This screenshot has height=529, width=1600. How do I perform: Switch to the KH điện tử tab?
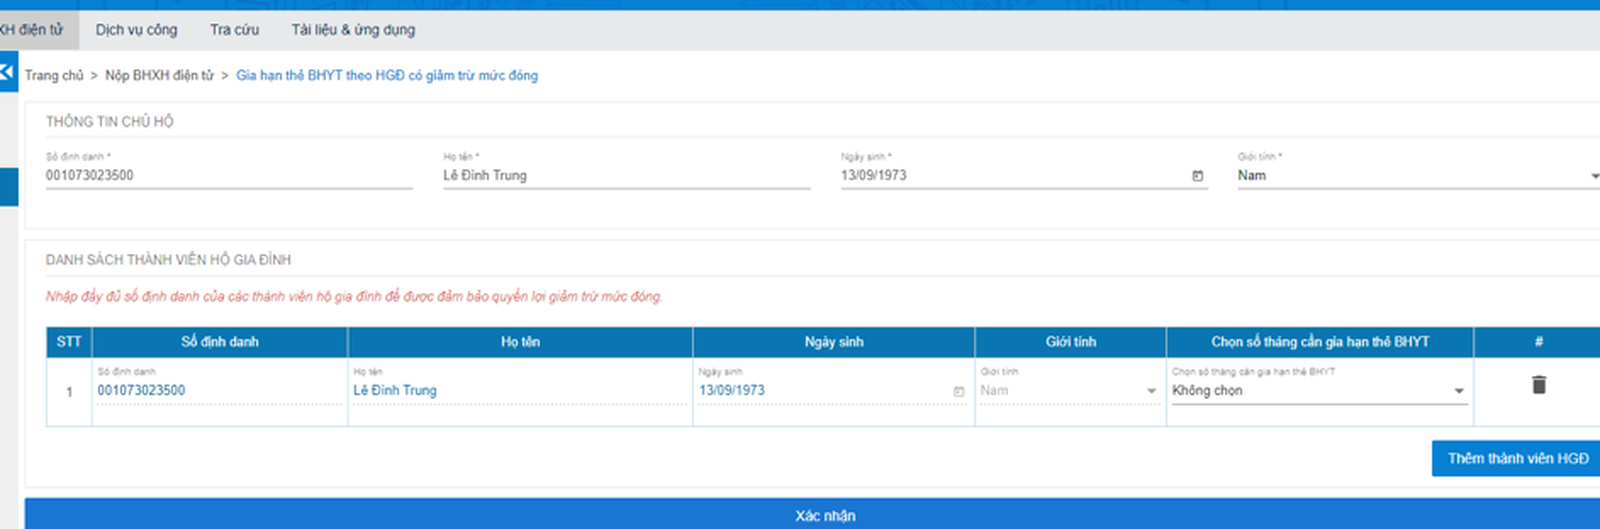(31, 30)
